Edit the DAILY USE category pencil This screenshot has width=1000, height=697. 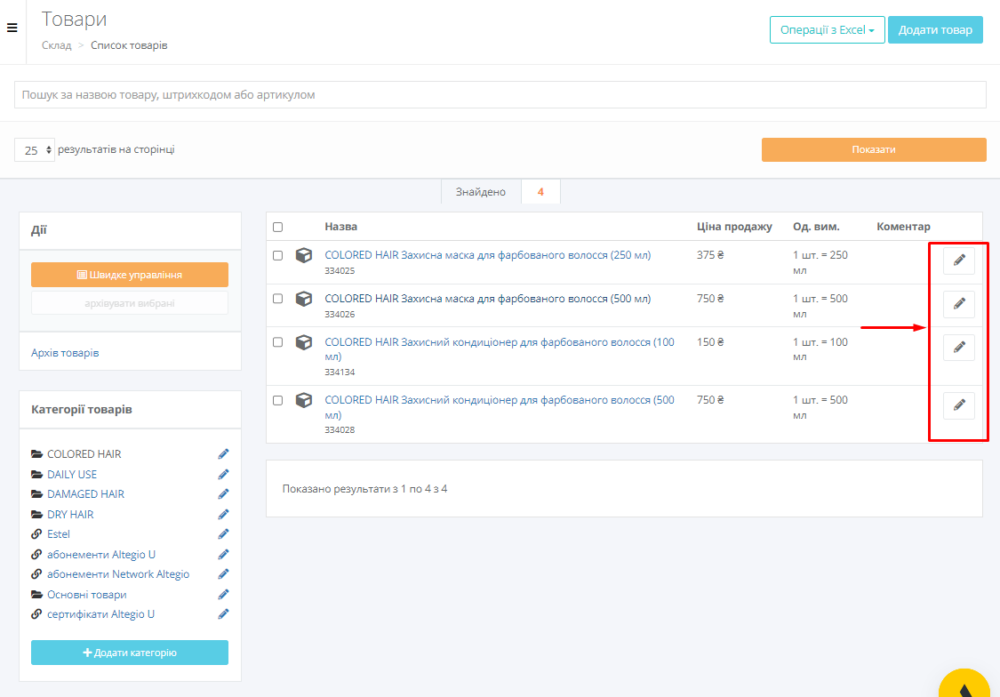pyautogui.click(x=223, y=474)
